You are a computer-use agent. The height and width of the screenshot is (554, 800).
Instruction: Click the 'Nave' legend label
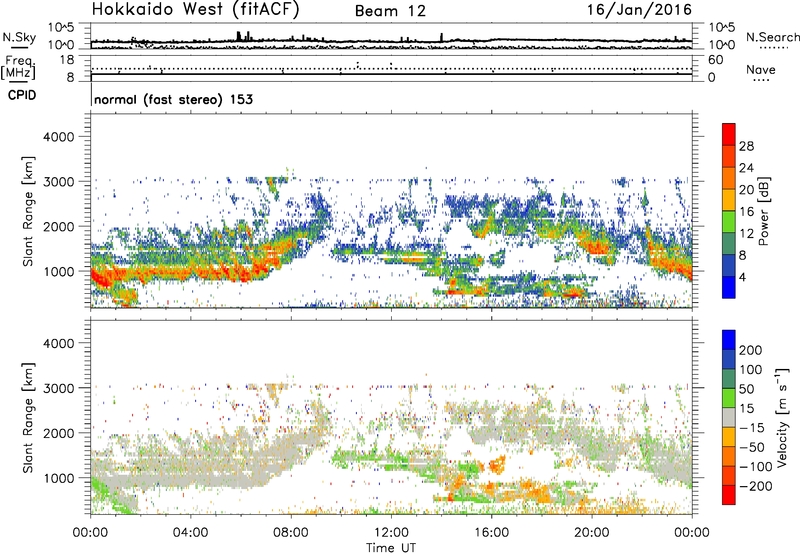coord(761,69)
